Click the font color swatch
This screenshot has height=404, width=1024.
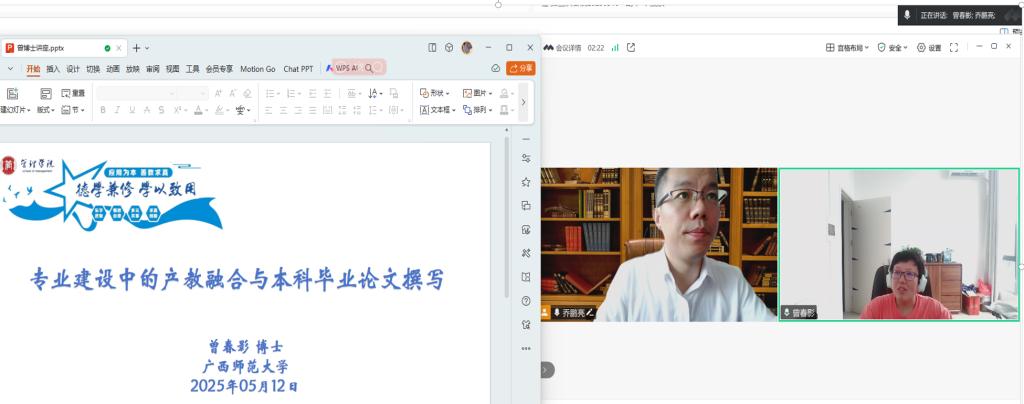tap(200, 110)
